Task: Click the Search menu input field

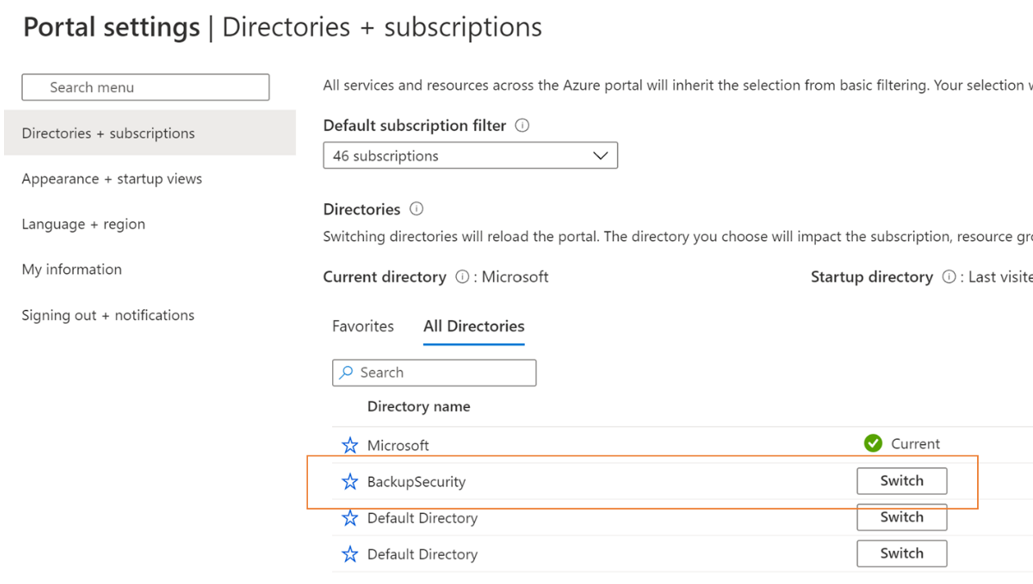Action: pos(146,87)
